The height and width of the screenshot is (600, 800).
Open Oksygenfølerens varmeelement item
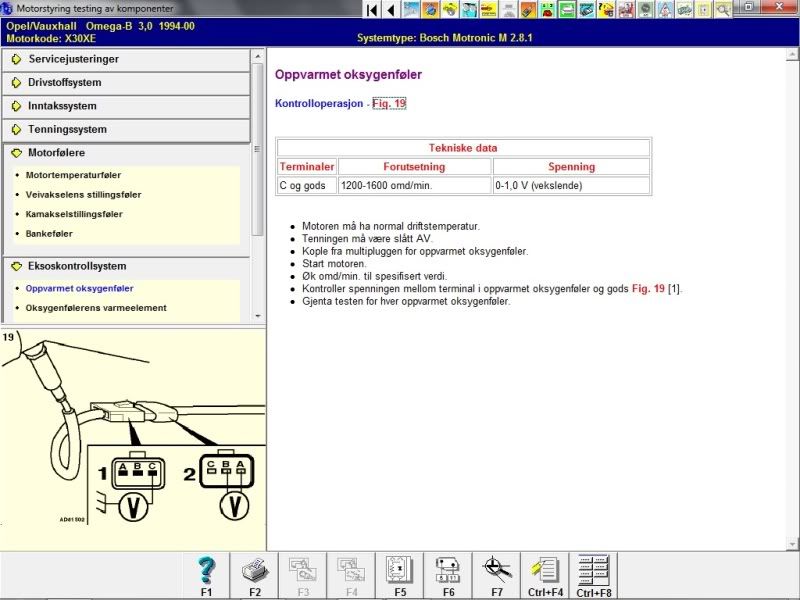(95, 308)
